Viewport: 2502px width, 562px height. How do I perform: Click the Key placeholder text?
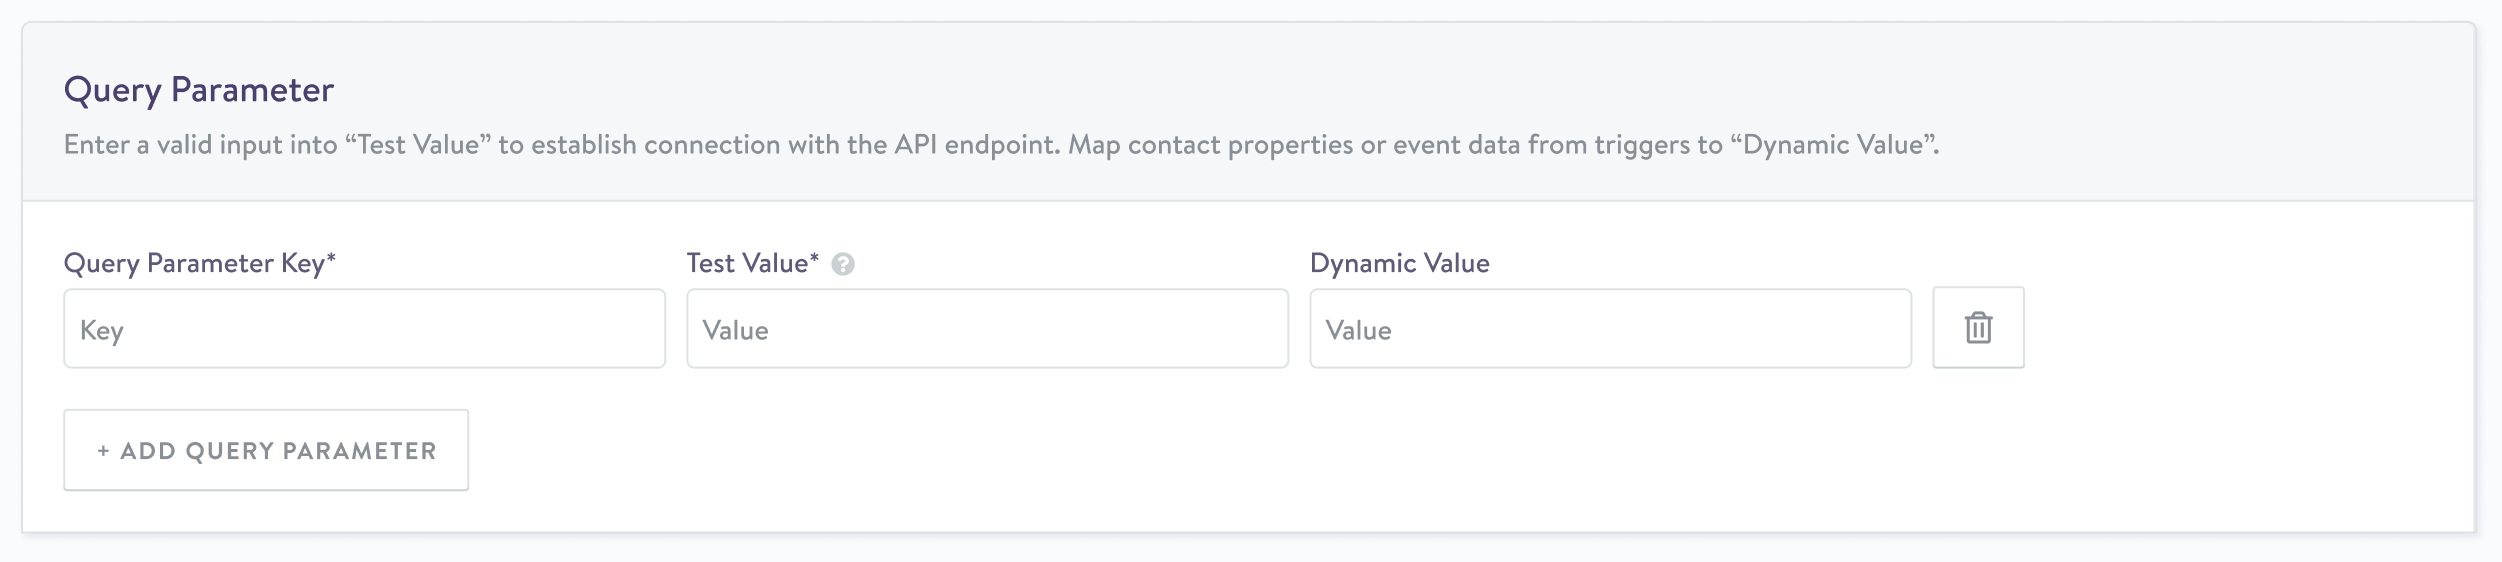[x=102, y=331]
